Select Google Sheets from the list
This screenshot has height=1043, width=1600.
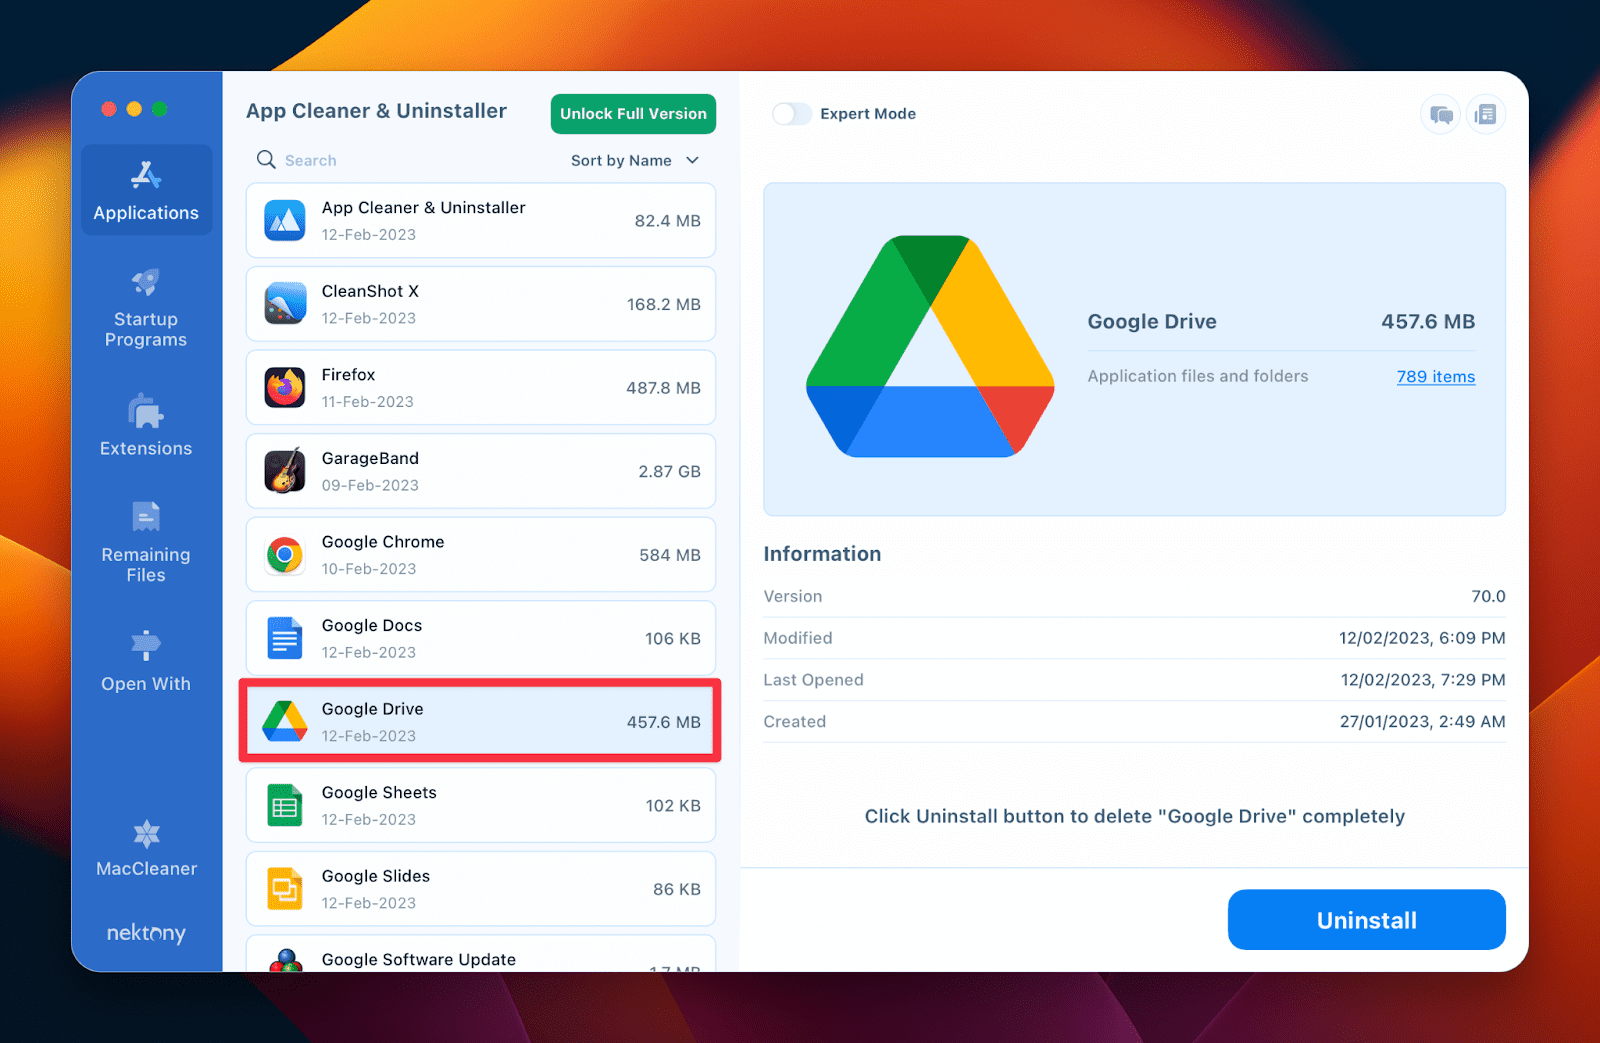pyautogui.click(x=480, y=805)
